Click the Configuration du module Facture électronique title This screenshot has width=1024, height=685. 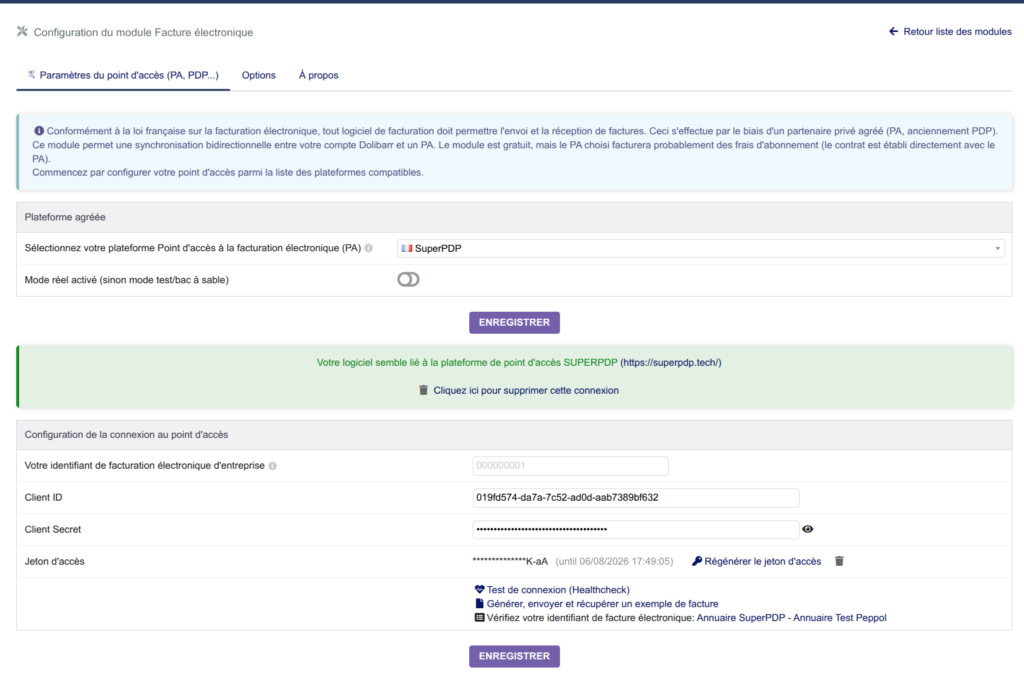143,32
